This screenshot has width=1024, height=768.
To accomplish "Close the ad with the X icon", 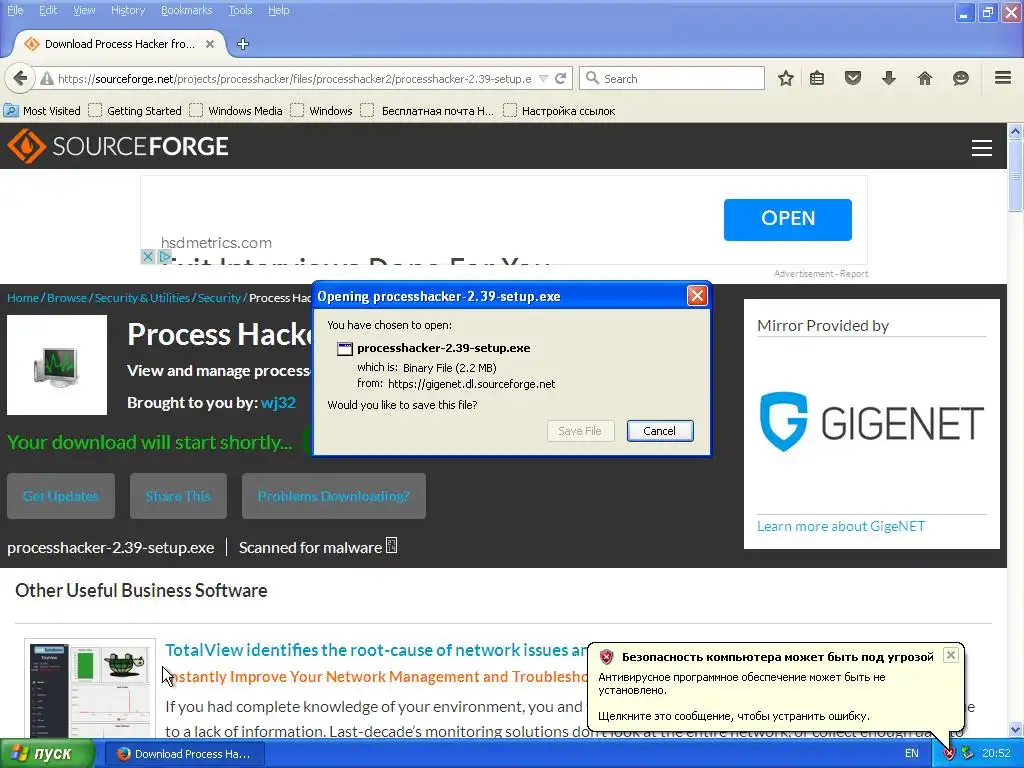I will point(148,257).
